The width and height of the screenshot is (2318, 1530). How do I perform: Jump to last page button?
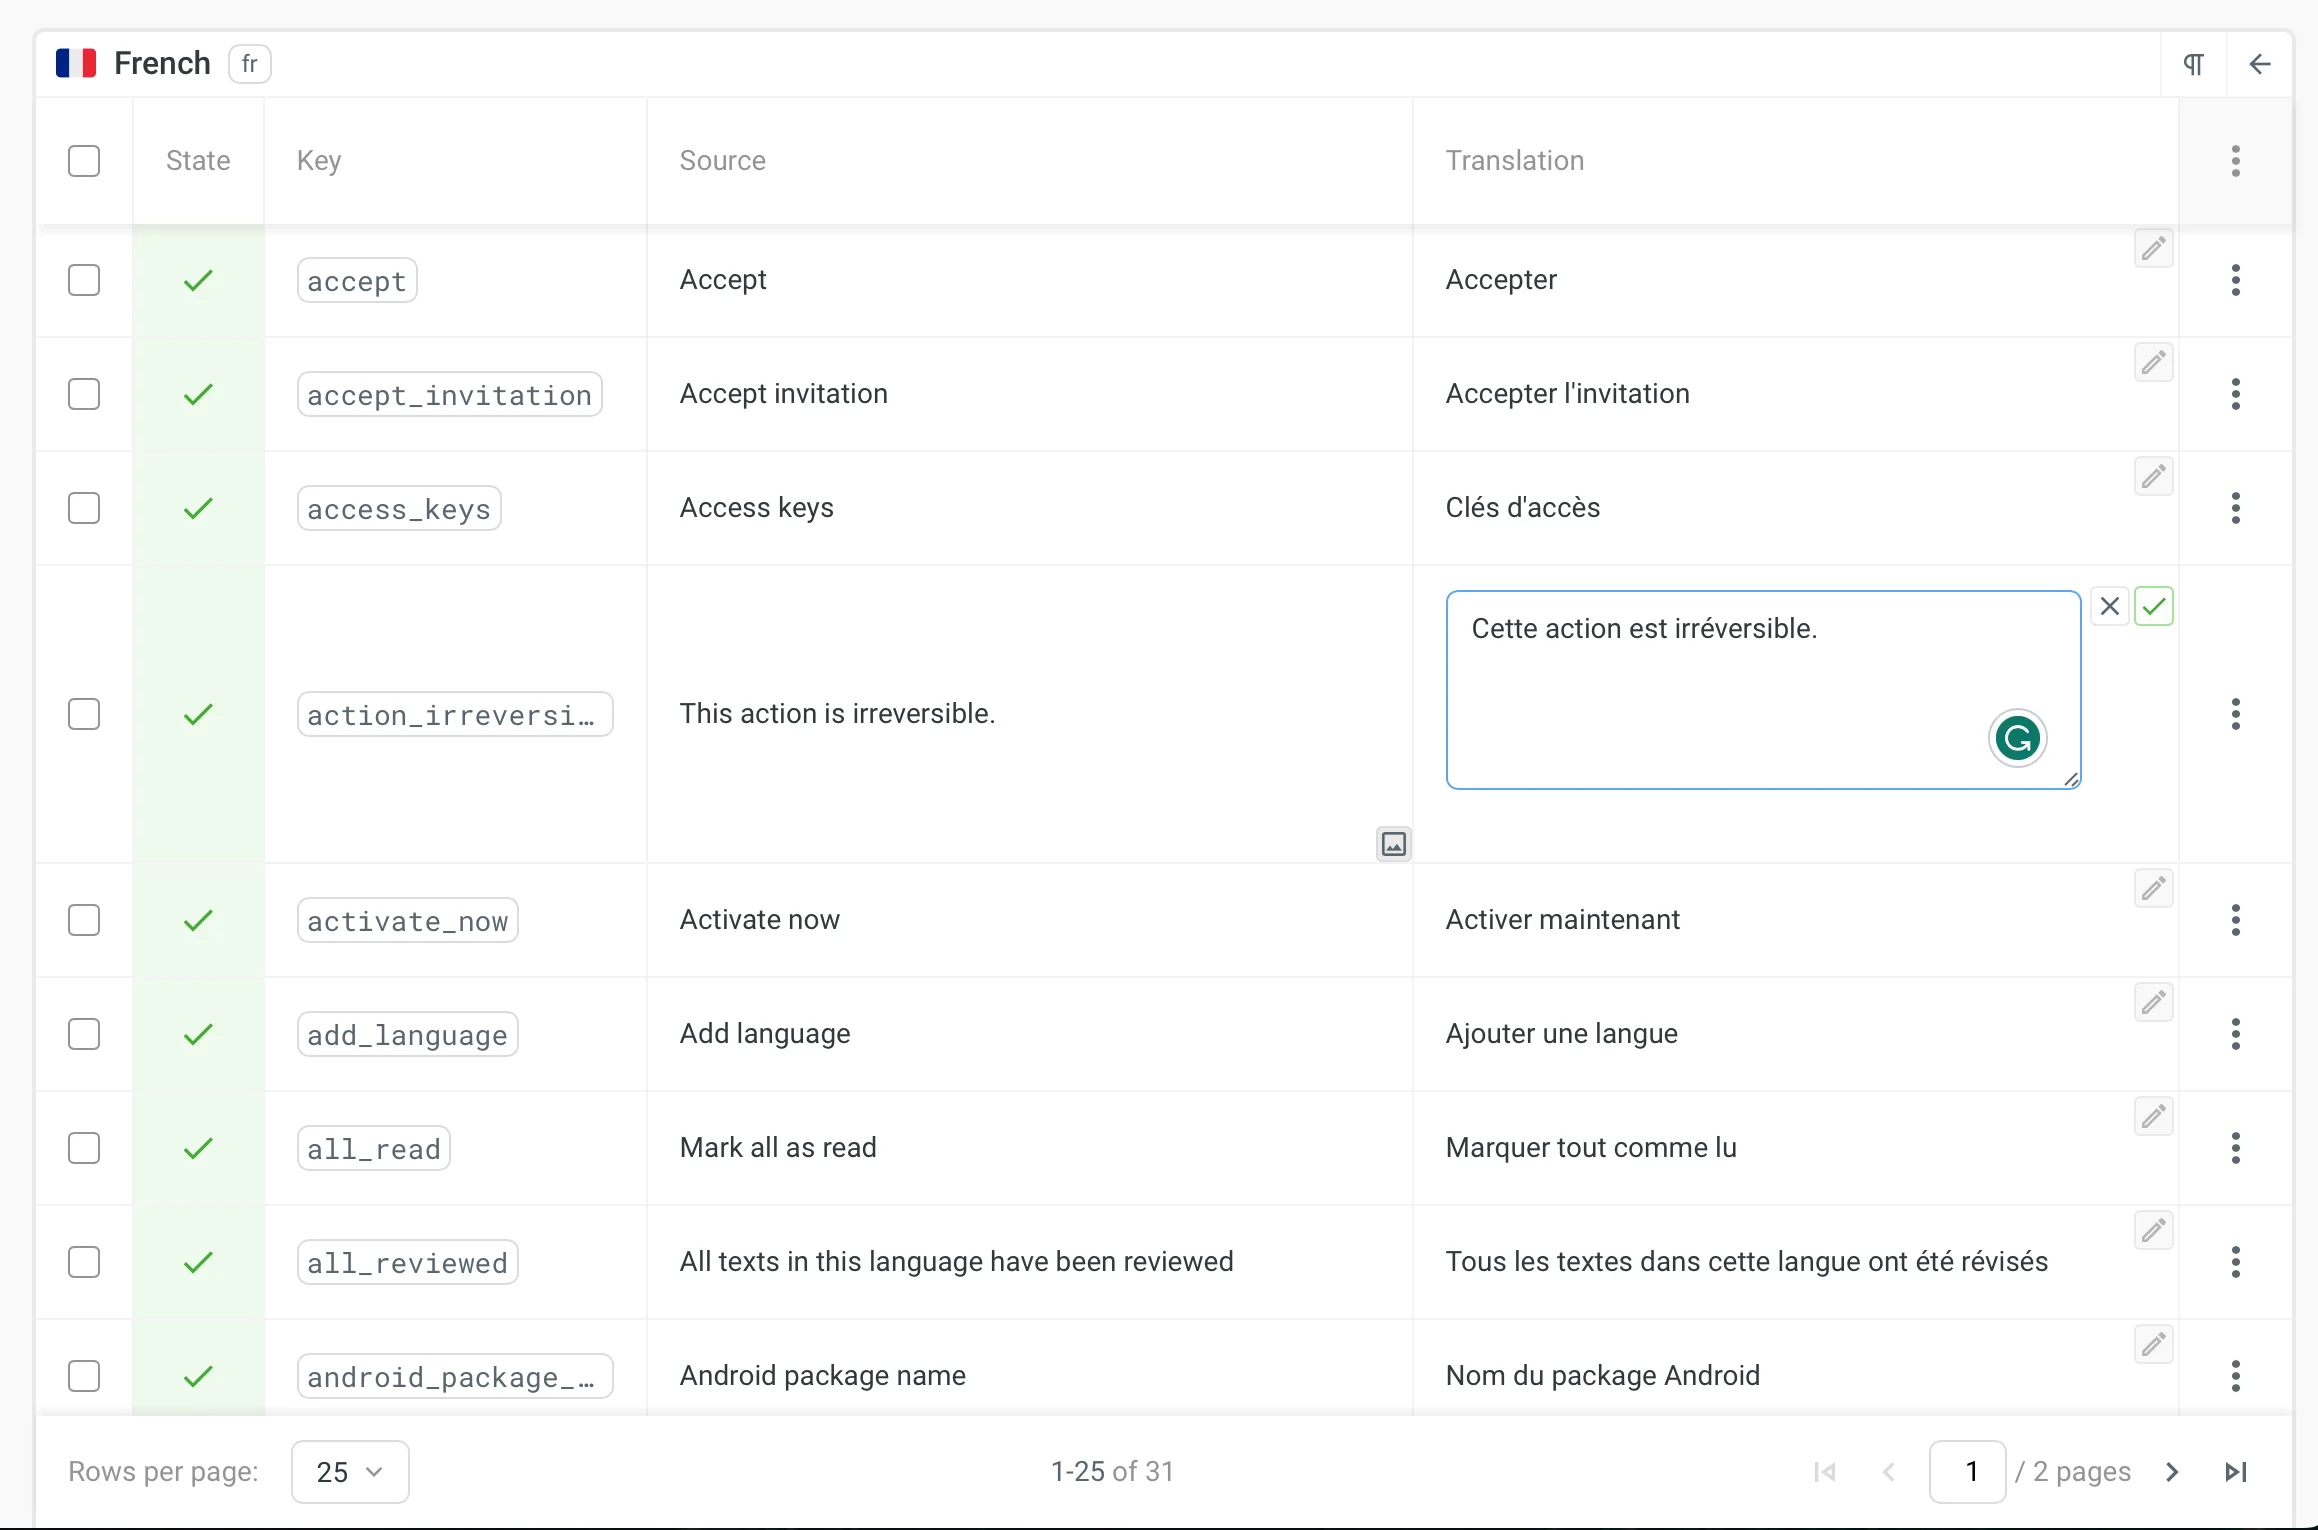[2236, 1472]
